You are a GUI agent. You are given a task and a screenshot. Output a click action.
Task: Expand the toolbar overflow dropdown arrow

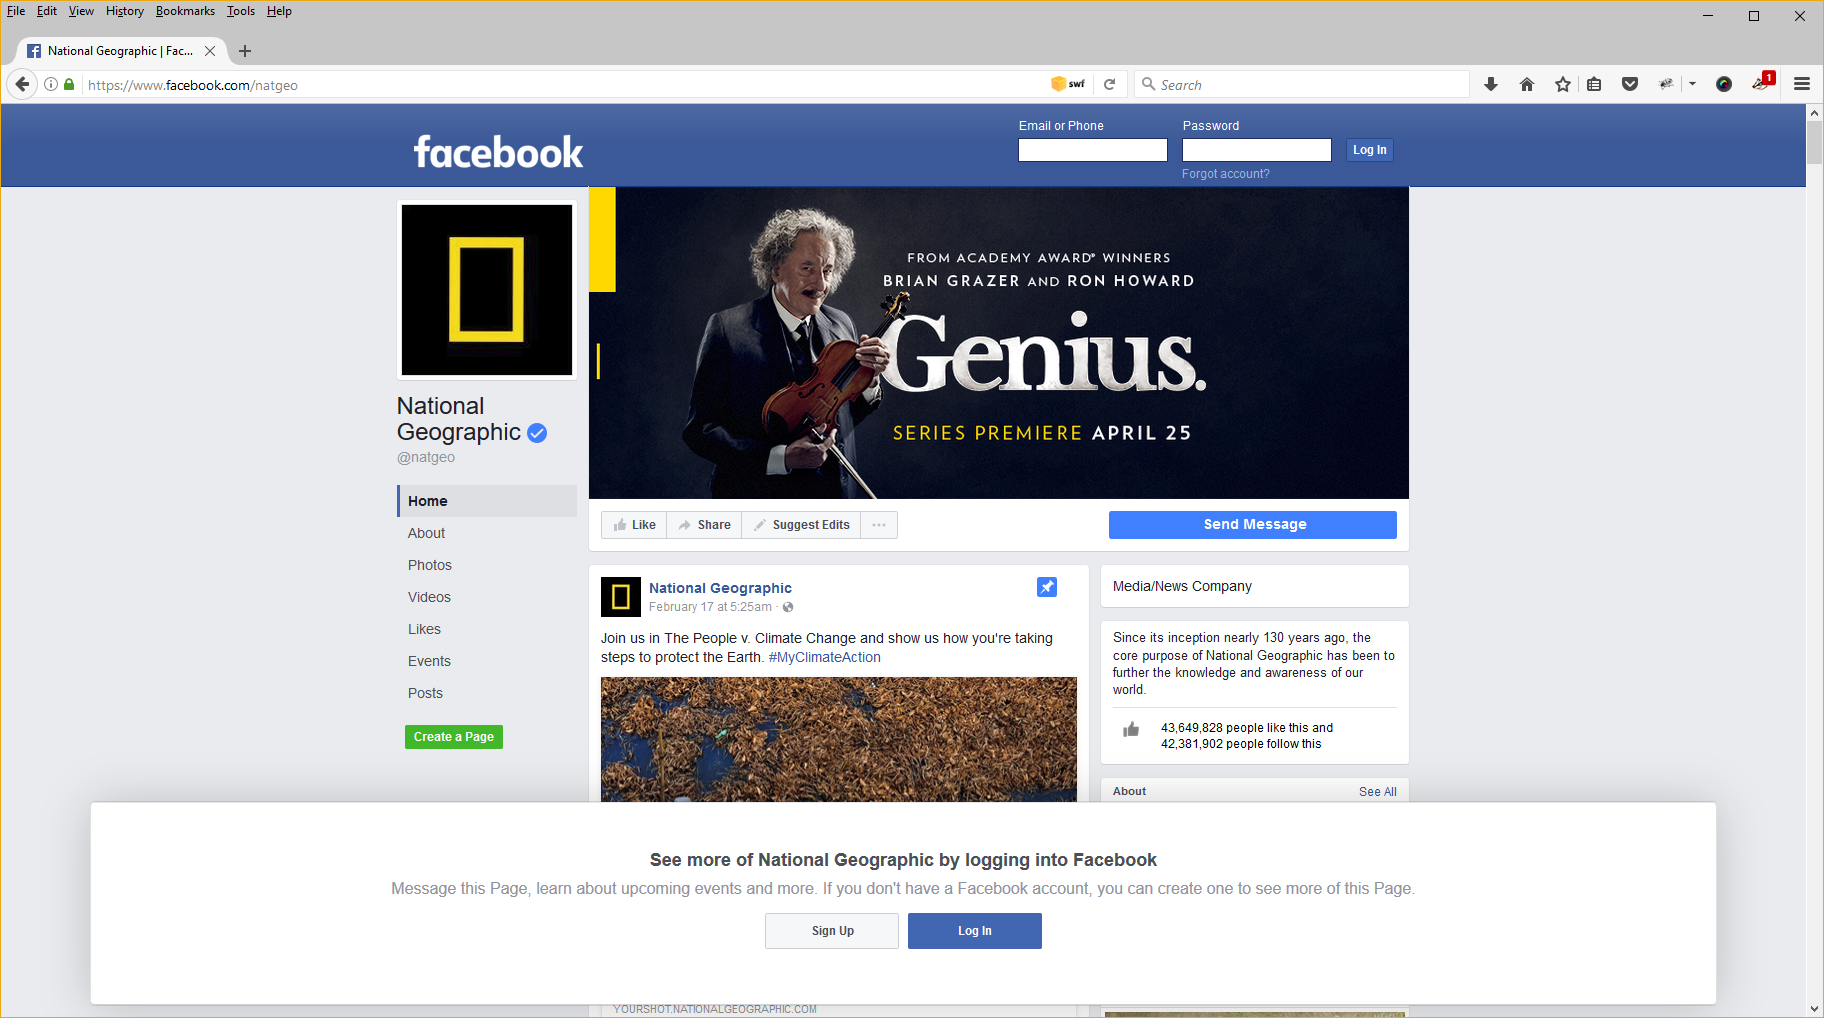pos(1692,85)
